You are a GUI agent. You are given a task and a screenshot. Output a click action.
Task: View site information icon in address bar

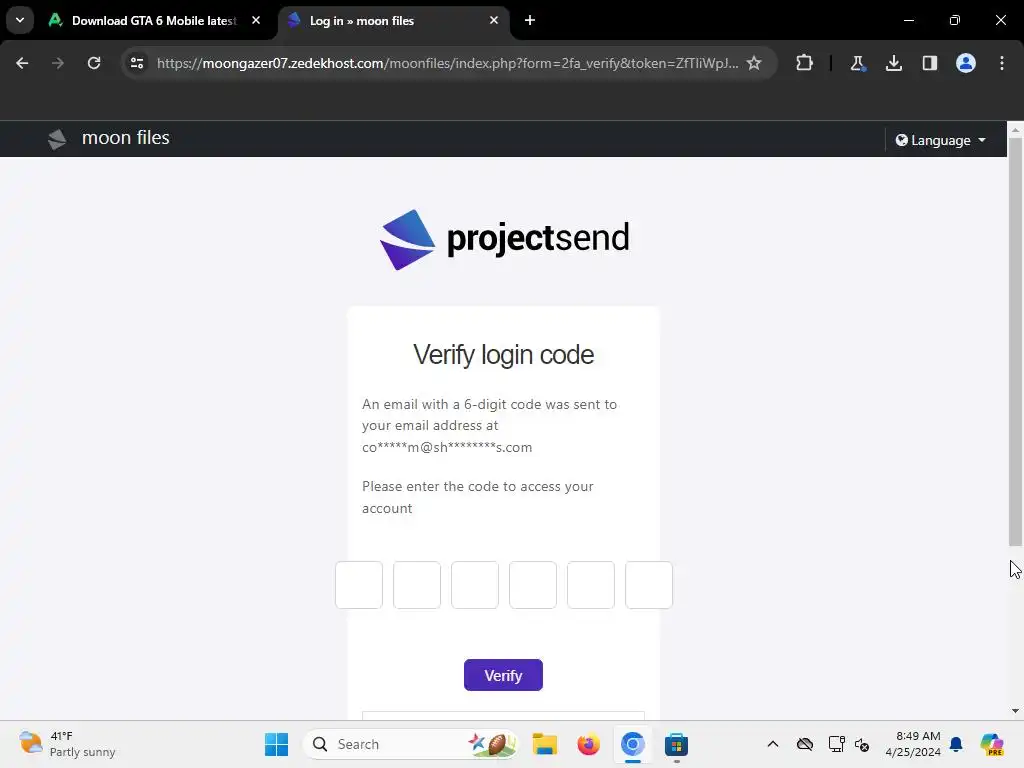(x=137, y=63)
